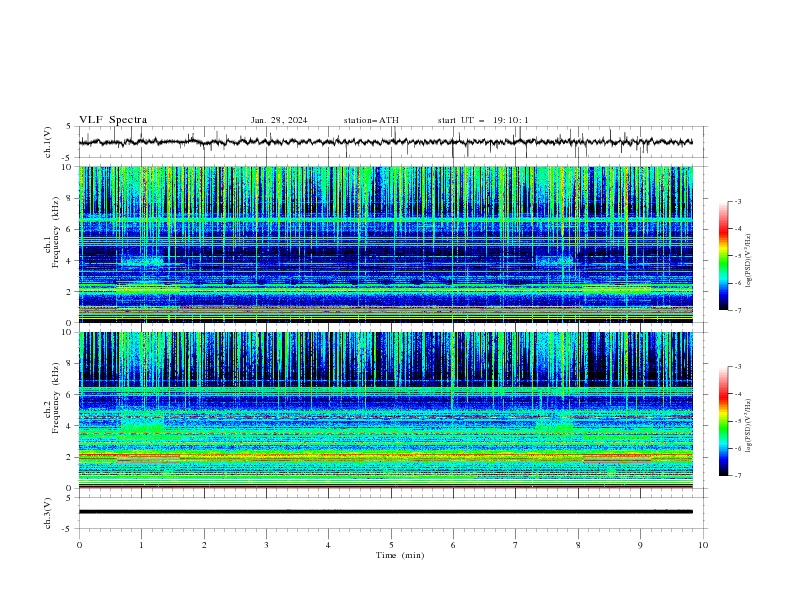The image size is (792, 612).
Task: Click the "VLF Spectra" plot title
Action: 113,120
